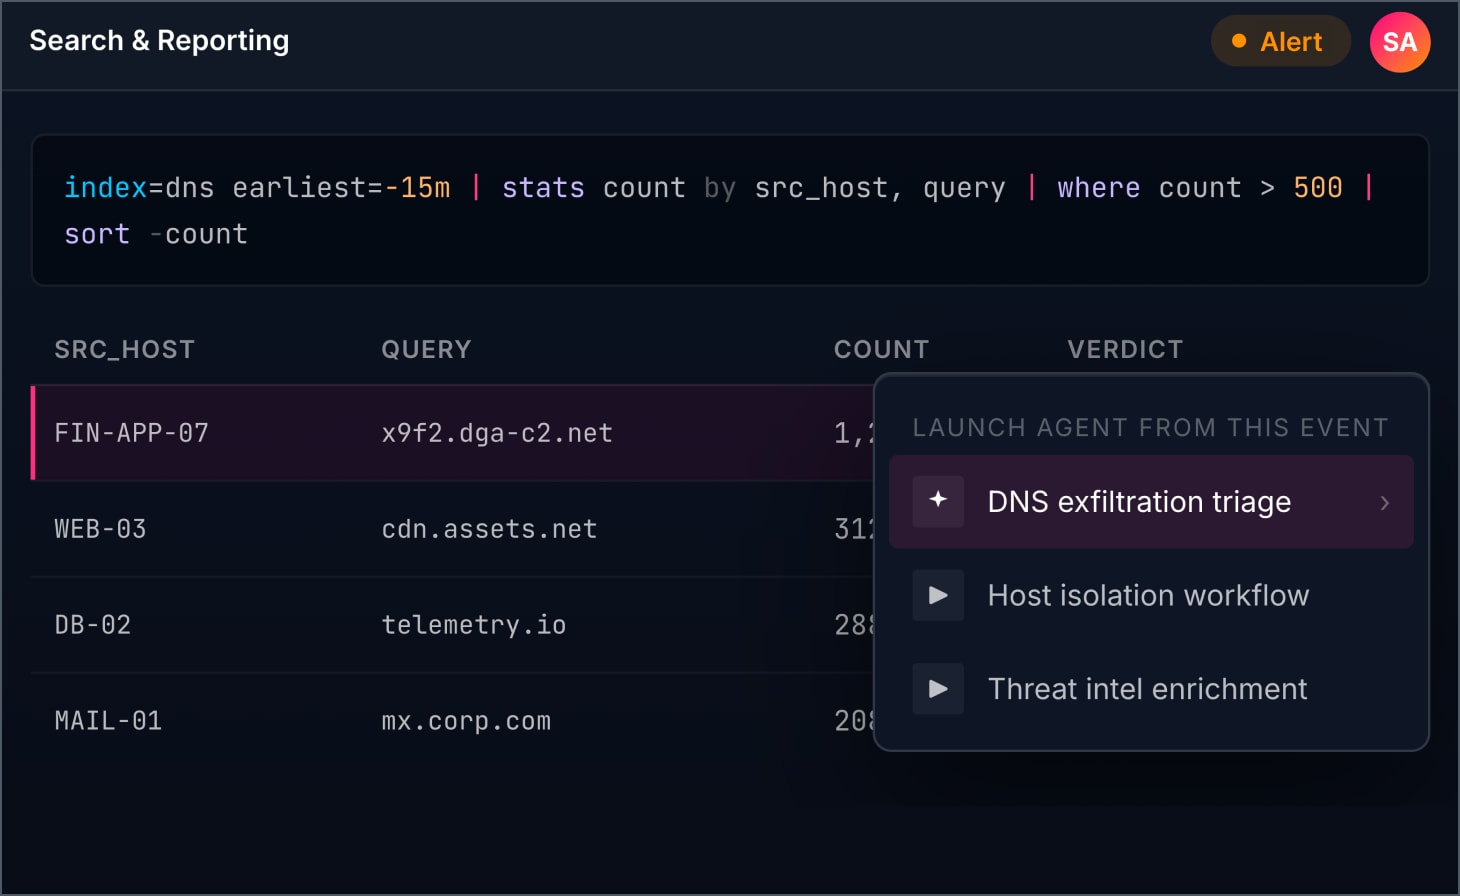Click the sparkle icon beside DNS exfiltration triage

(x=938, y=501)
